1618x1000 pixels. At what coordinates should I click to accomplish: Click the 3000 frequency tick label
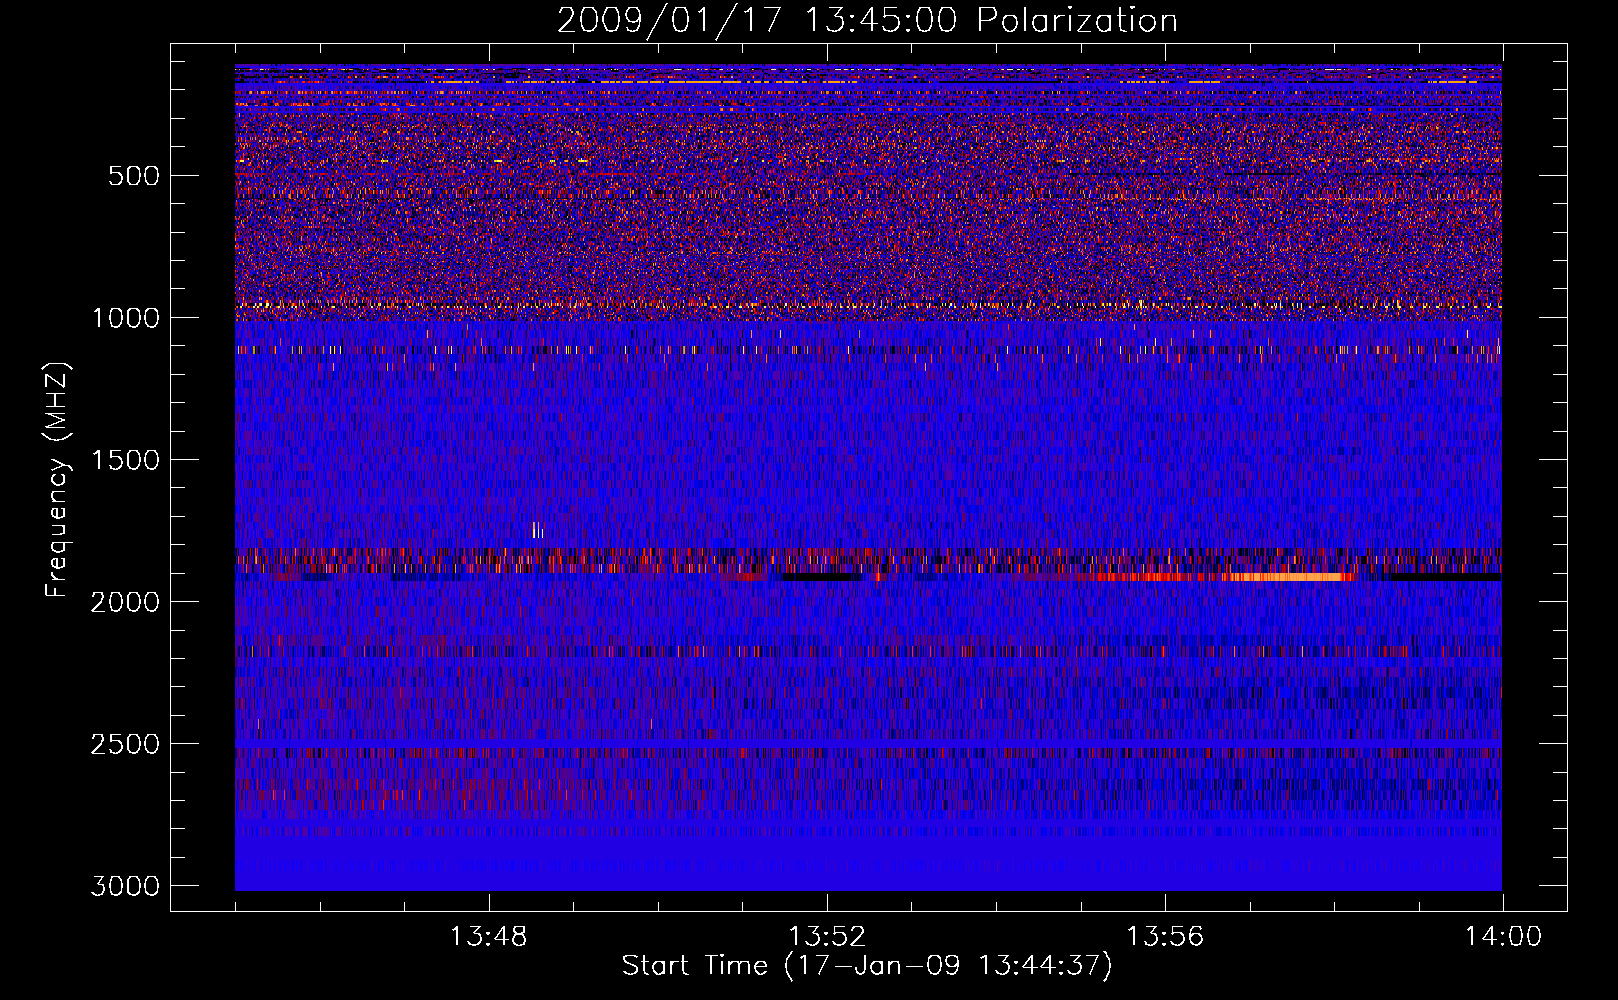tap(125, 886)
